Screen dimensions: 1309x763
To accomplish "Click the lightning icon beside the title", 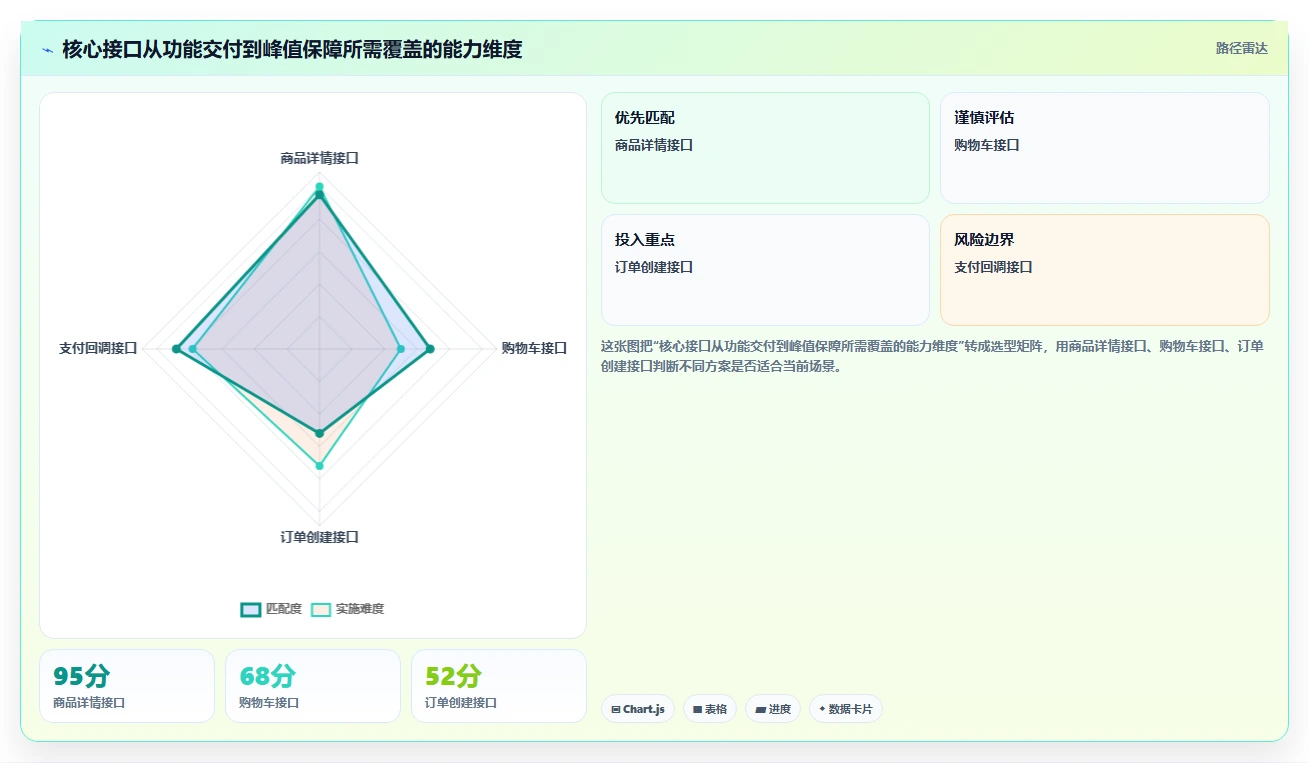I will pos(48,49).
